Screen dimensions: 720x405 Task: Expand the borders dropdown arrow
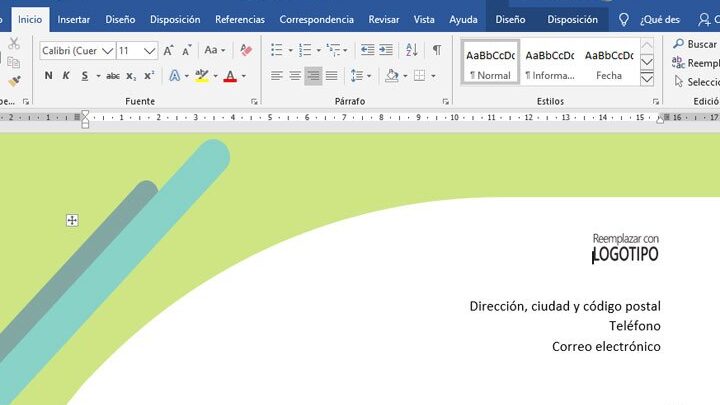tap(433, 76)
